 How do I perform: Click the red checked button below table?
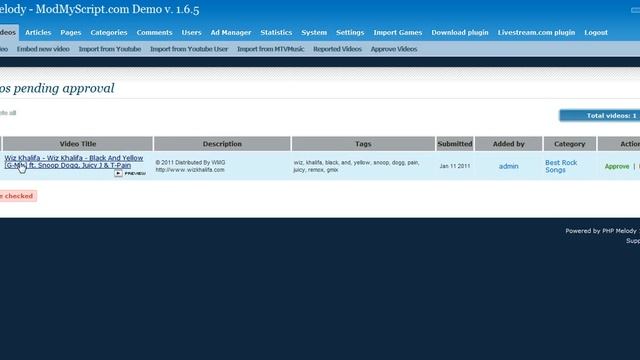18,196
